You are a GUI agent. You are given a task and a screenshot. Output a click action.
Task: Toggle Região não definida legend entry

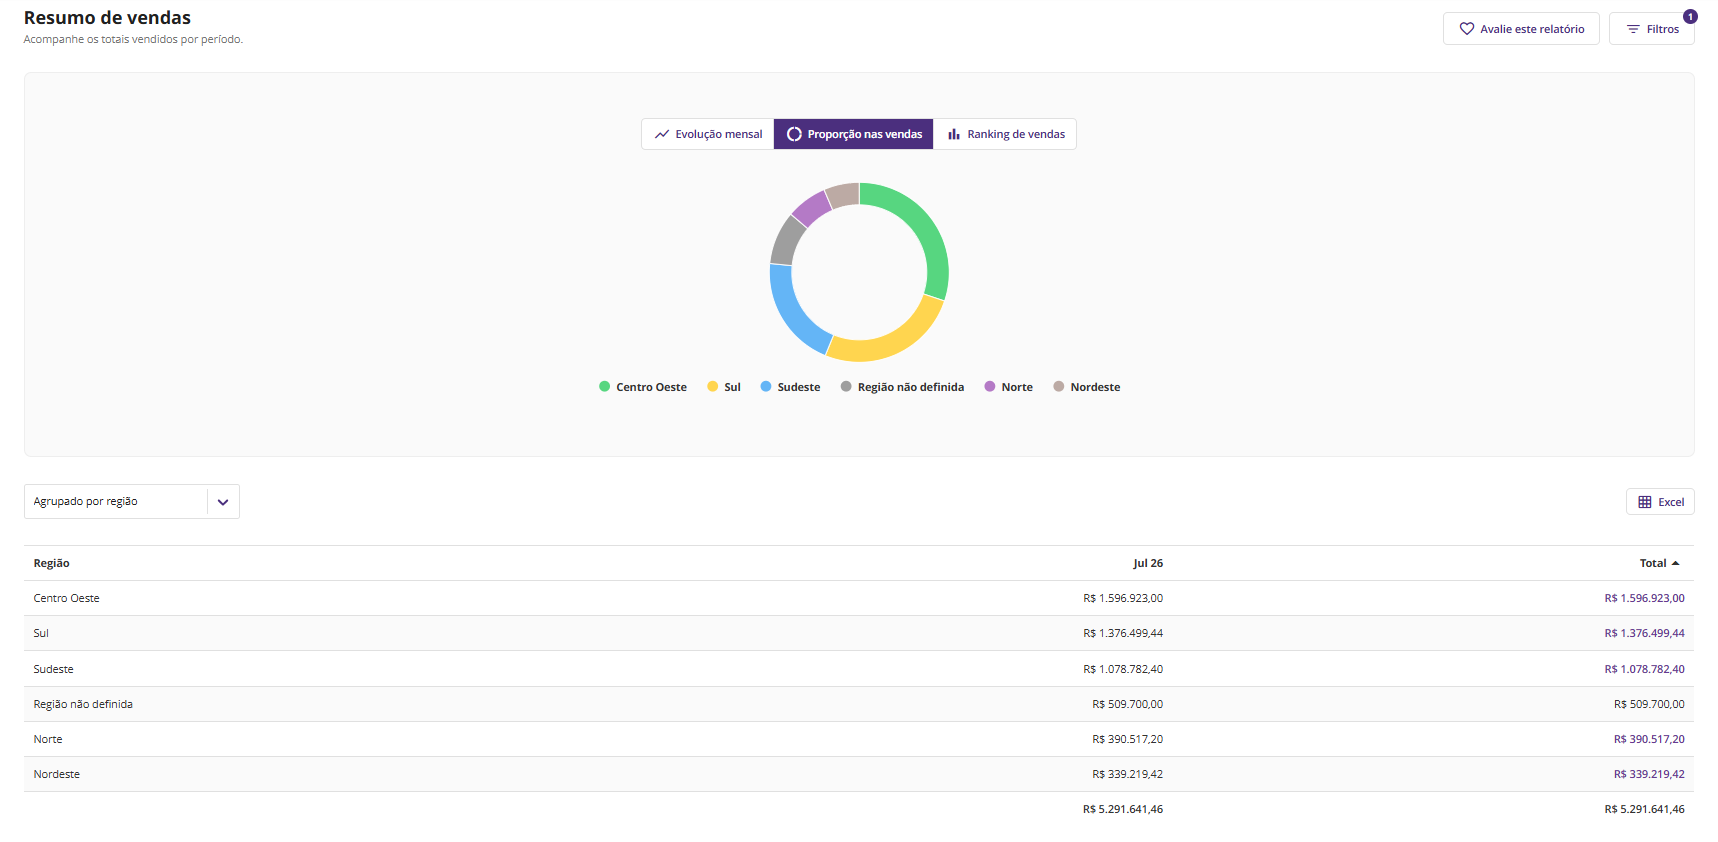[x=902, y=387]
